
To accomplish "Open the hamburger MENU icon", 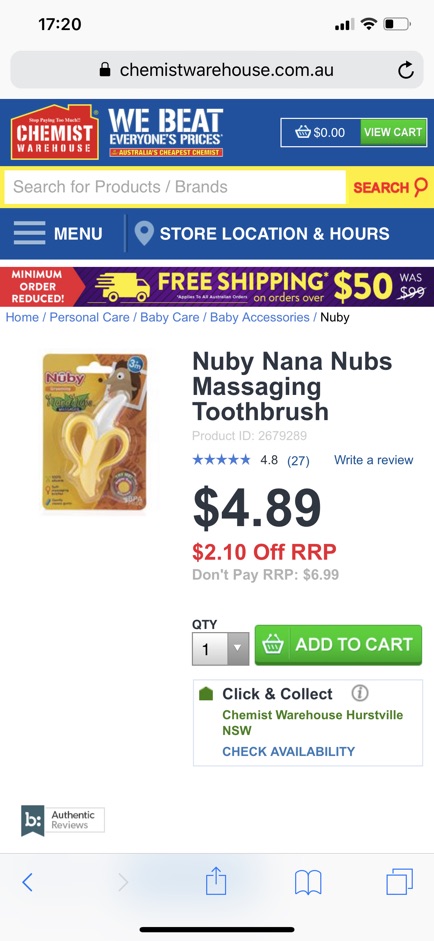I will pyautogui.click(x=29, y=233).
